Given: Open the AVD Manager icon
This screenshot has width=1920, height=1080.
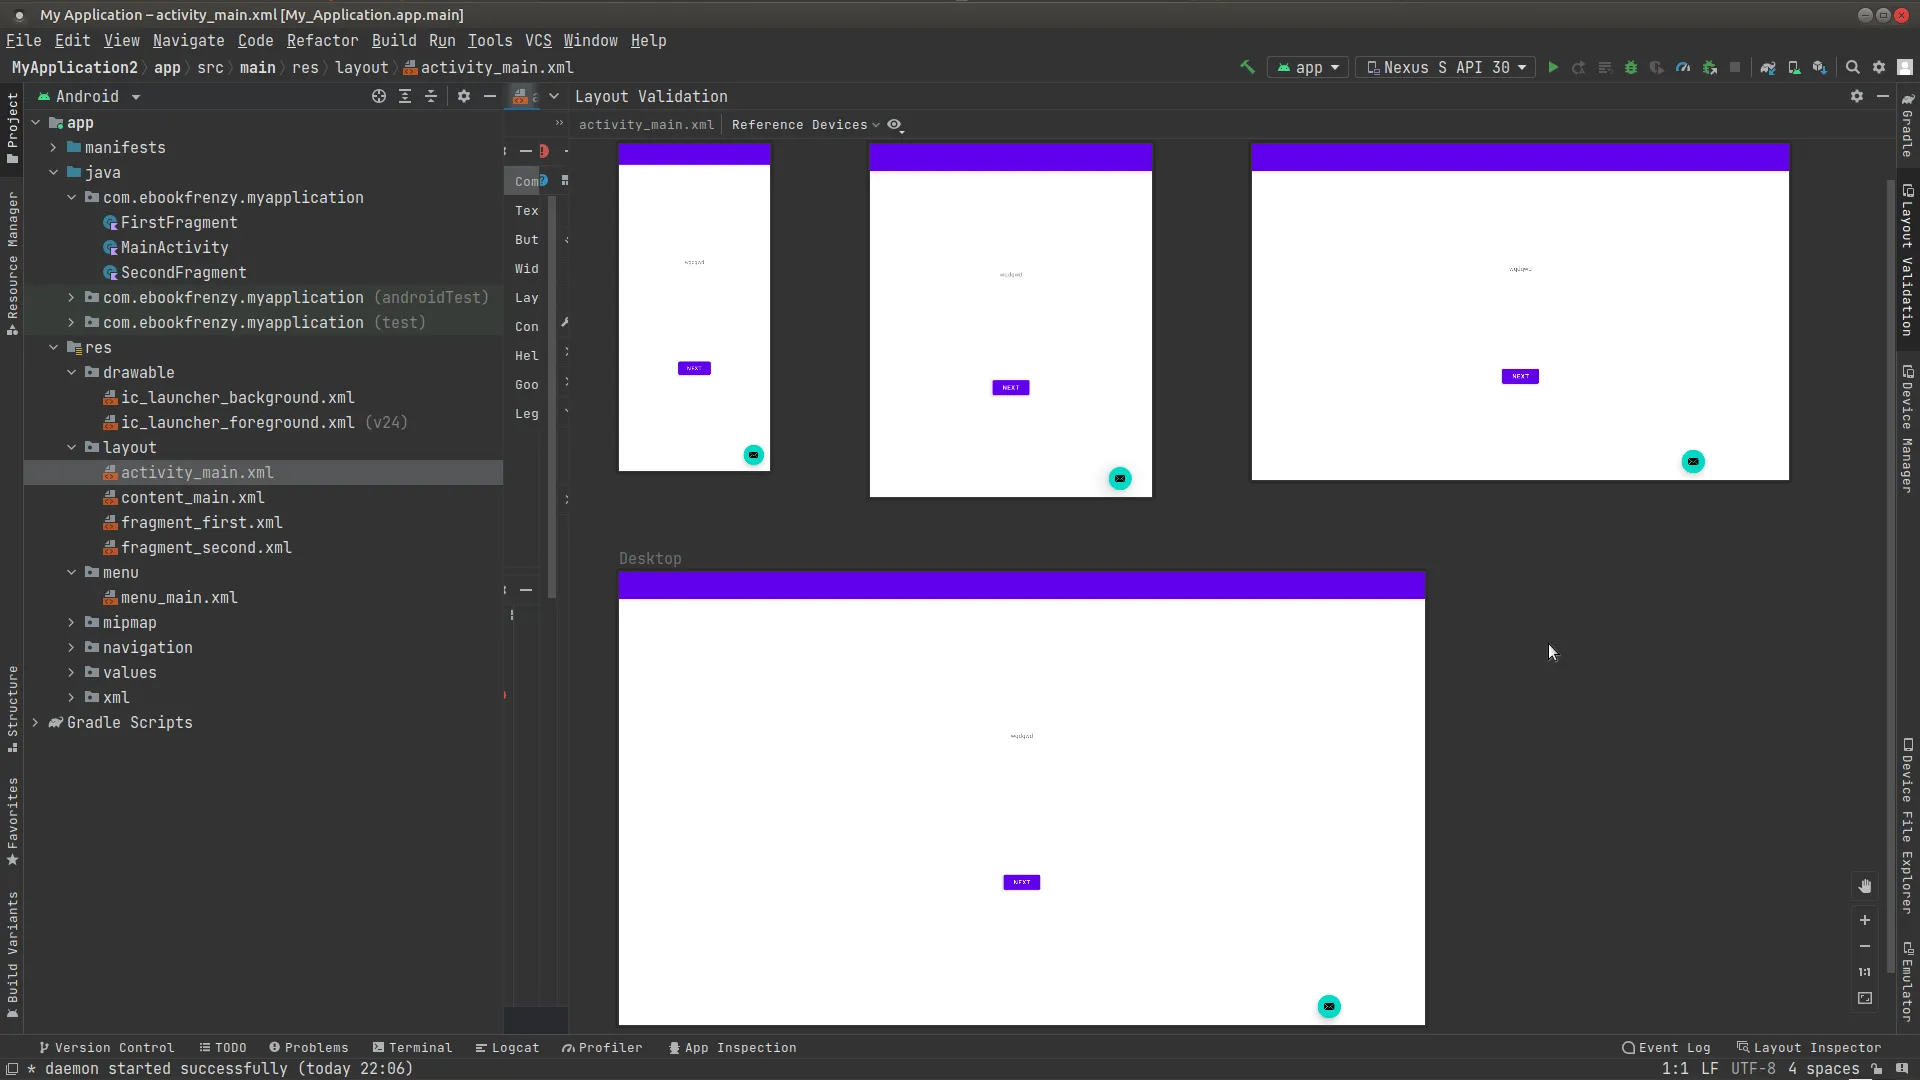Looking at the screenshot, I should (x=1794, y=67).
